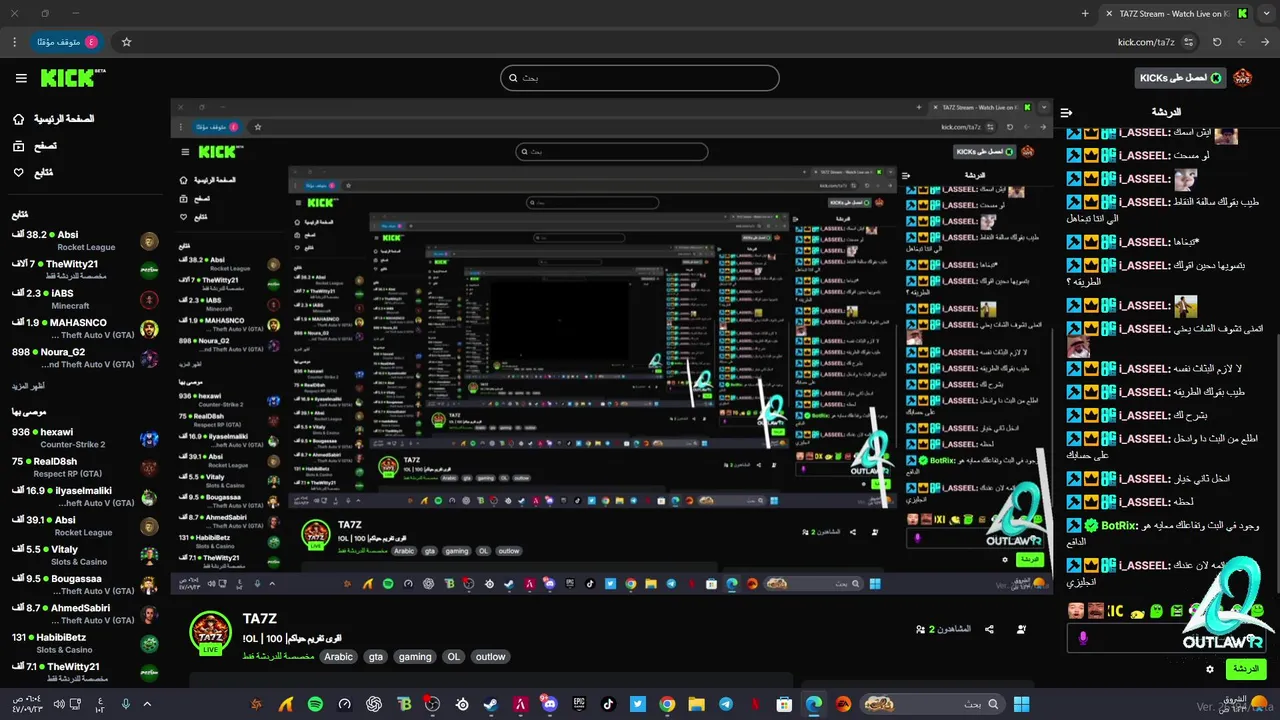Open TikTok from the taskbar
The image size is (1280, 720).
608,704
